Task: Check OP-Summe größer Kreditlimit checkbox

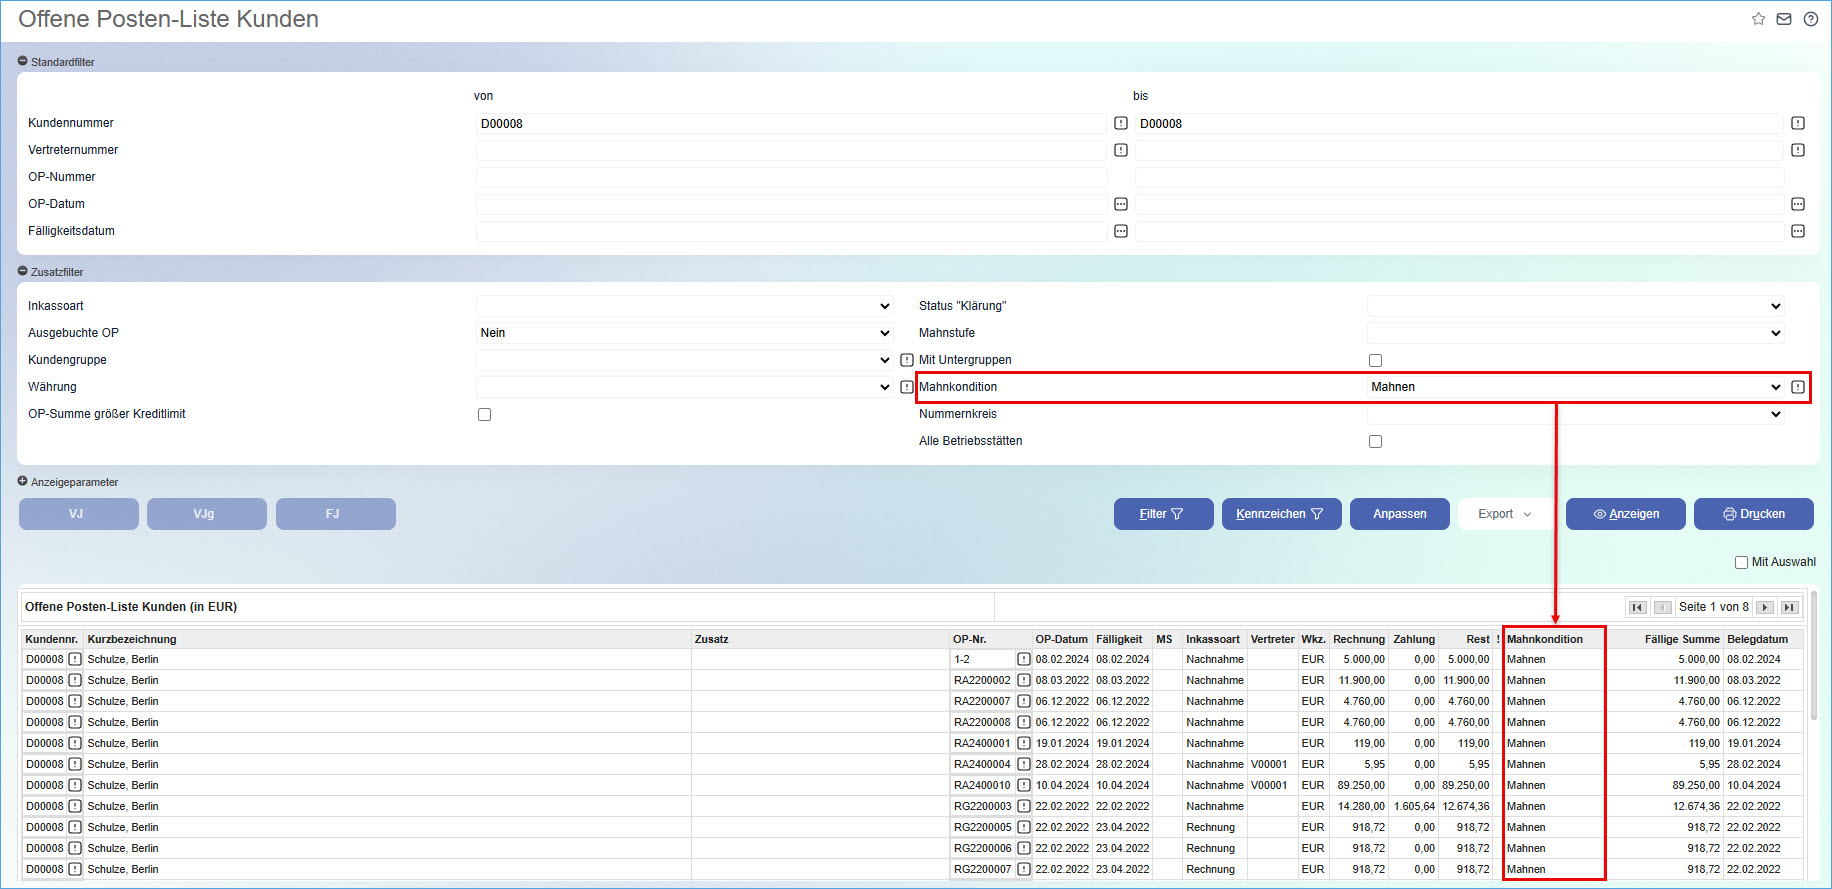Action: click(484, 414)
